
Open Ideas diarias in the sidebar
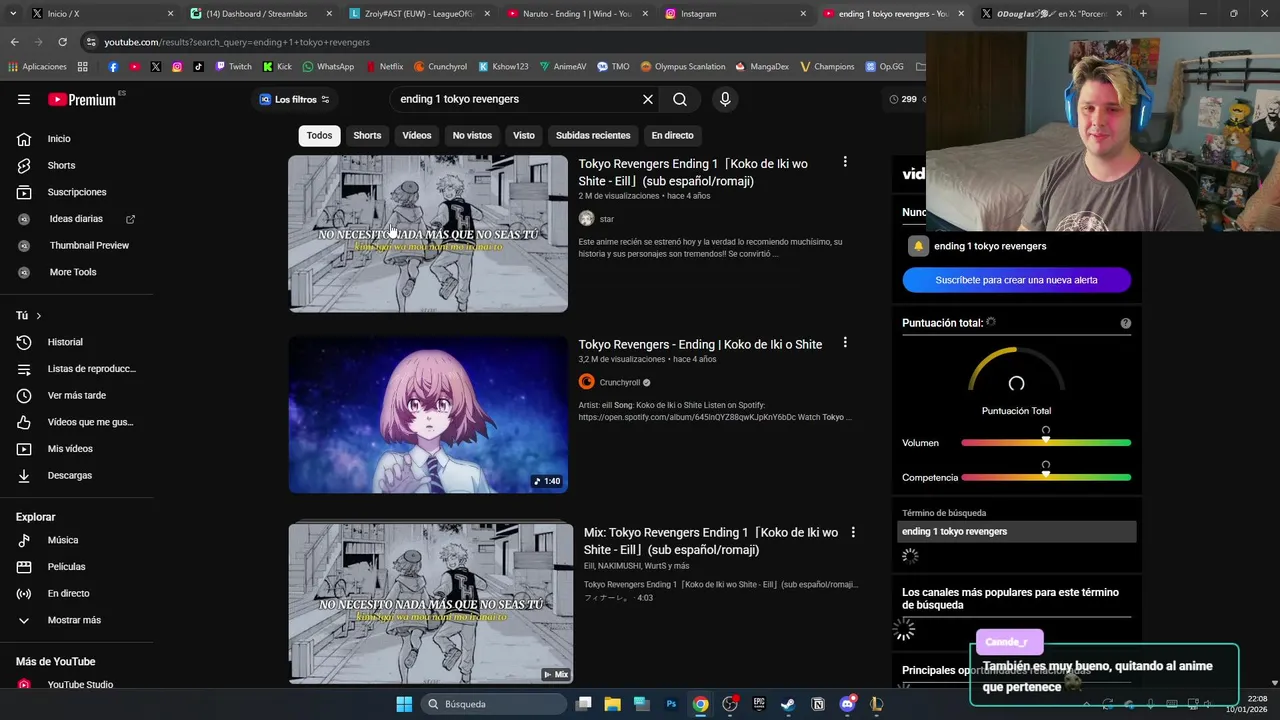point(76,219)
